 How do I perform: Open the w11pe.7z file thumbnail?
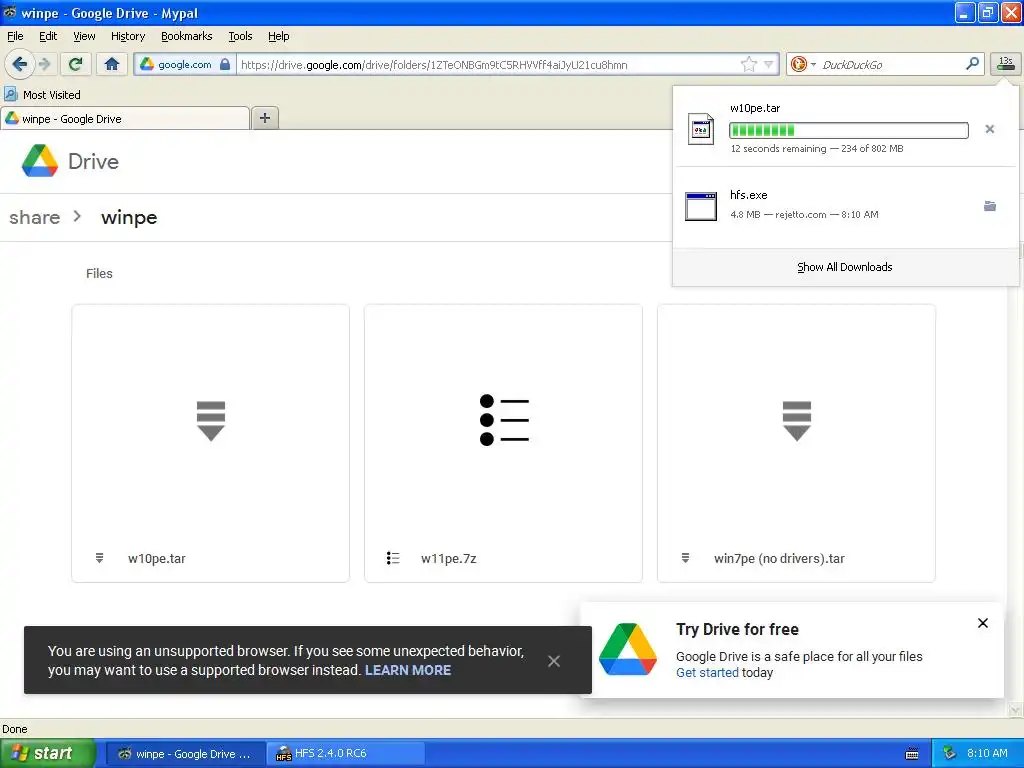504,420
